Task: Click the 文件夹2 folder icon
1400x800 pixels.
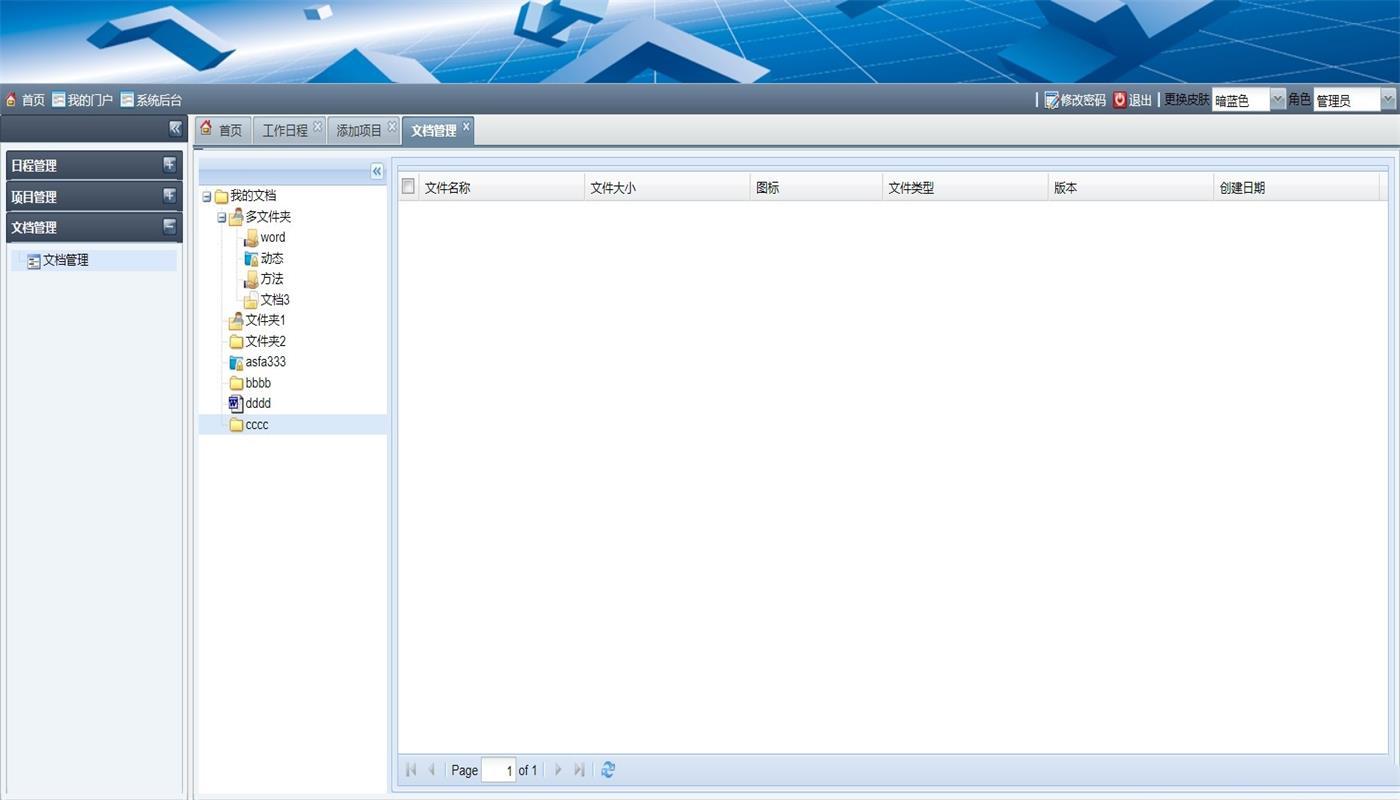Action: click(236, 342)
